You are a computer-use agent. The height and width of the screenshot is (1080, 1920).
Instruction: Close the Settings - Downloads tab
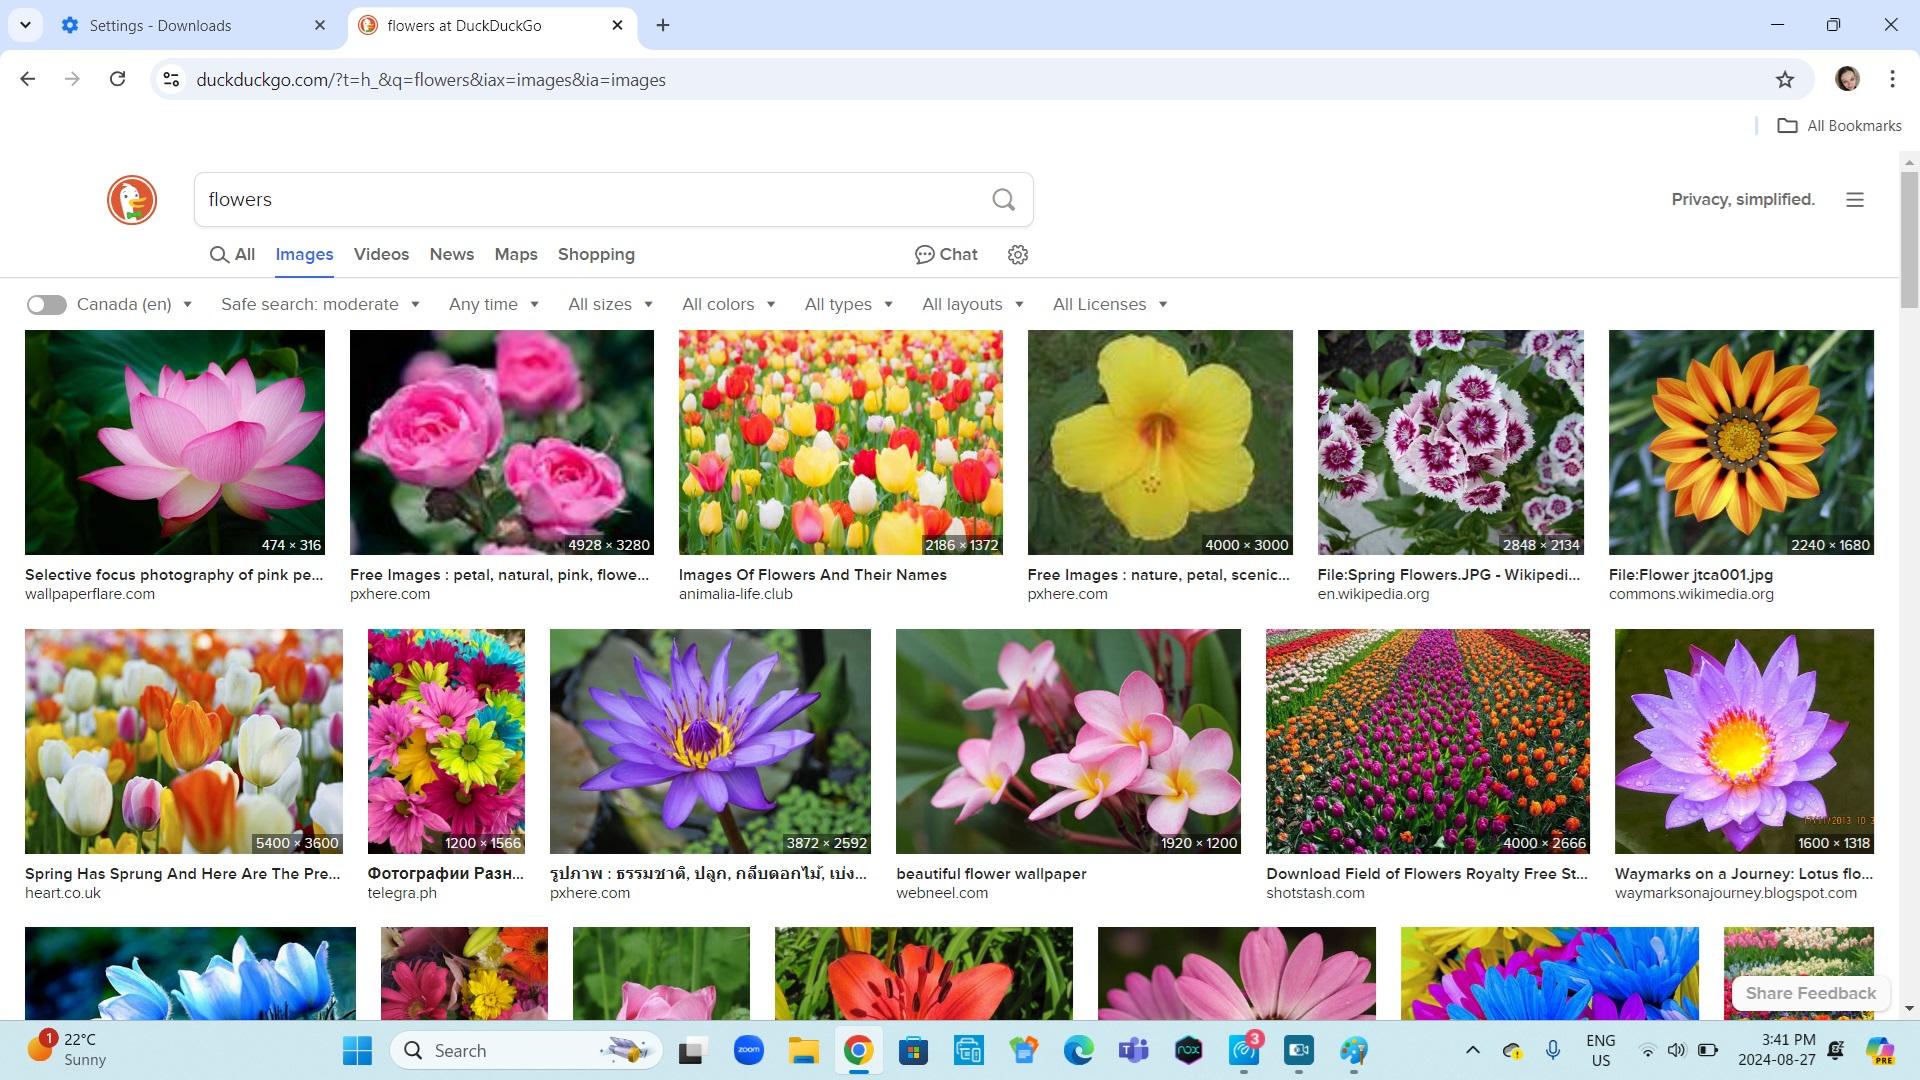pyautogui.click(x=320, y=25)
